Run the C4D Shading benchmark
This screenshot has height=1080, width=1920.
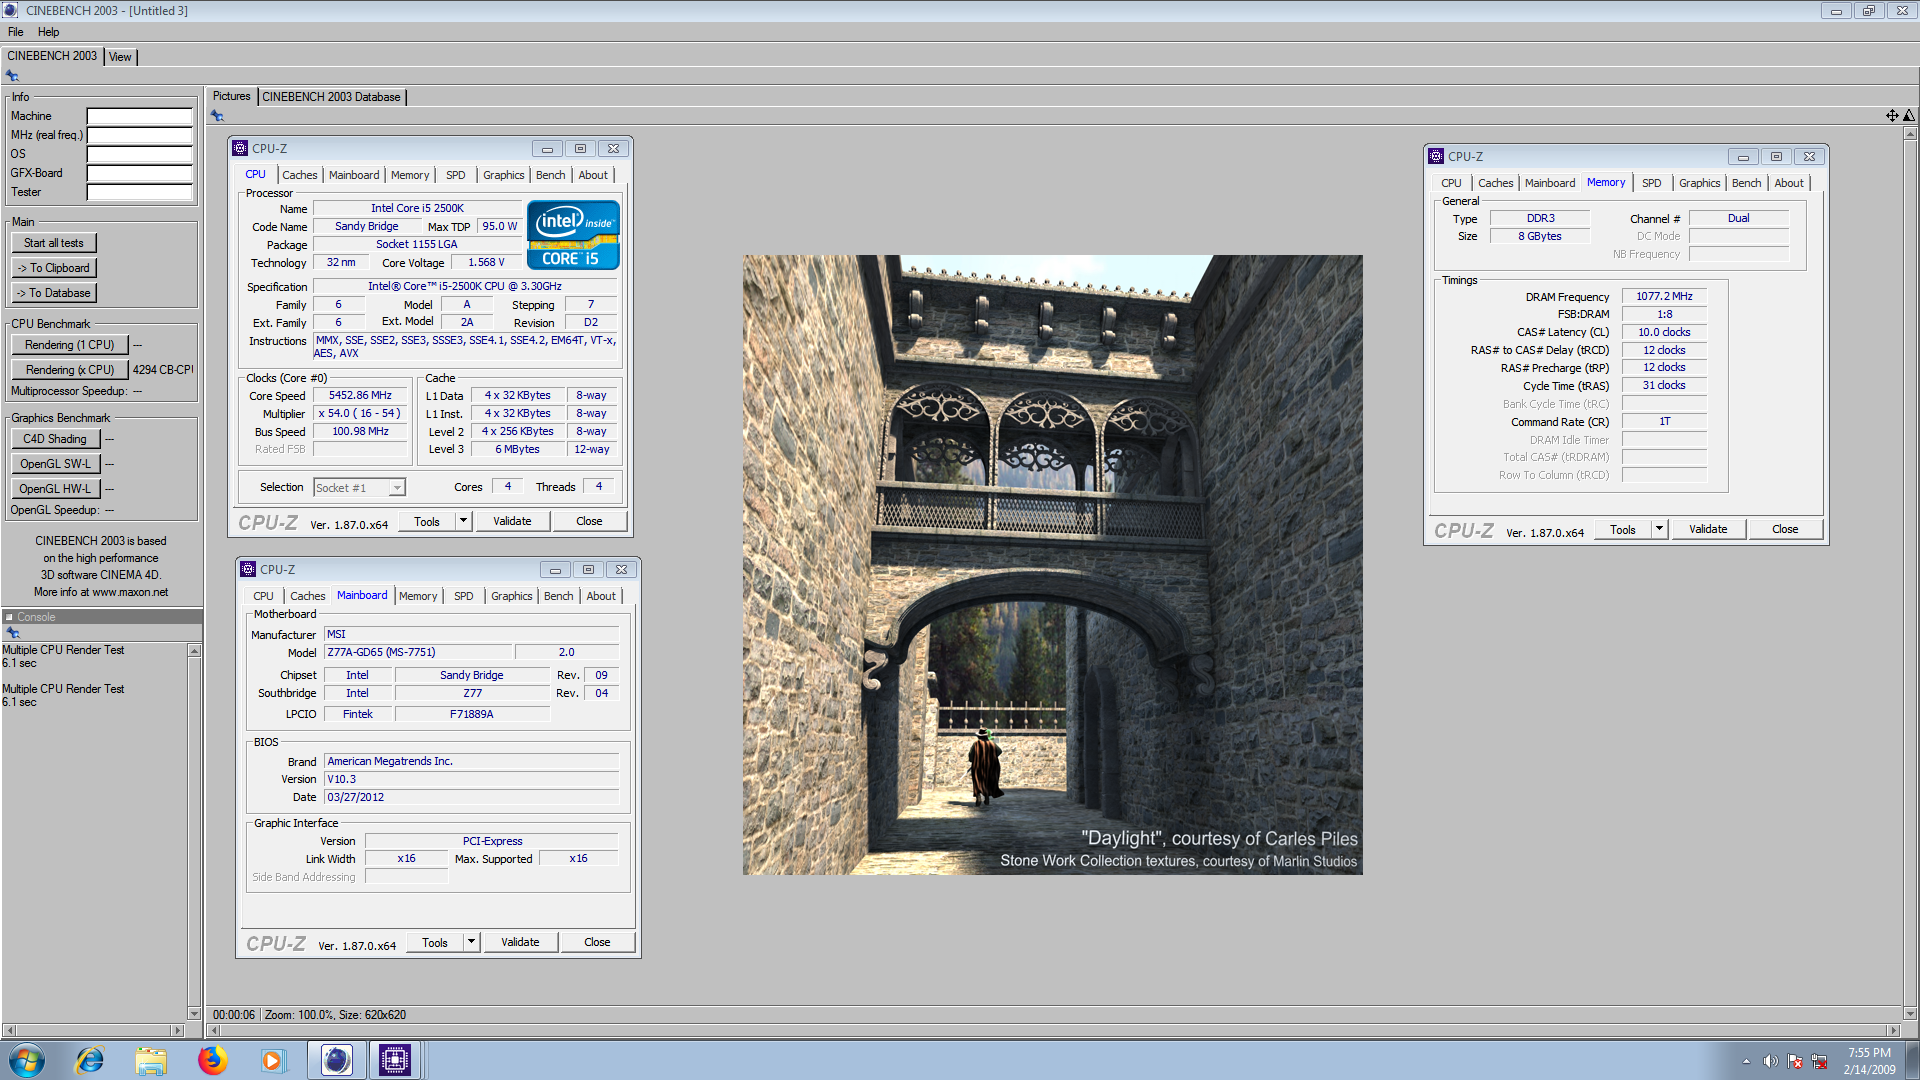pos(55,439)
